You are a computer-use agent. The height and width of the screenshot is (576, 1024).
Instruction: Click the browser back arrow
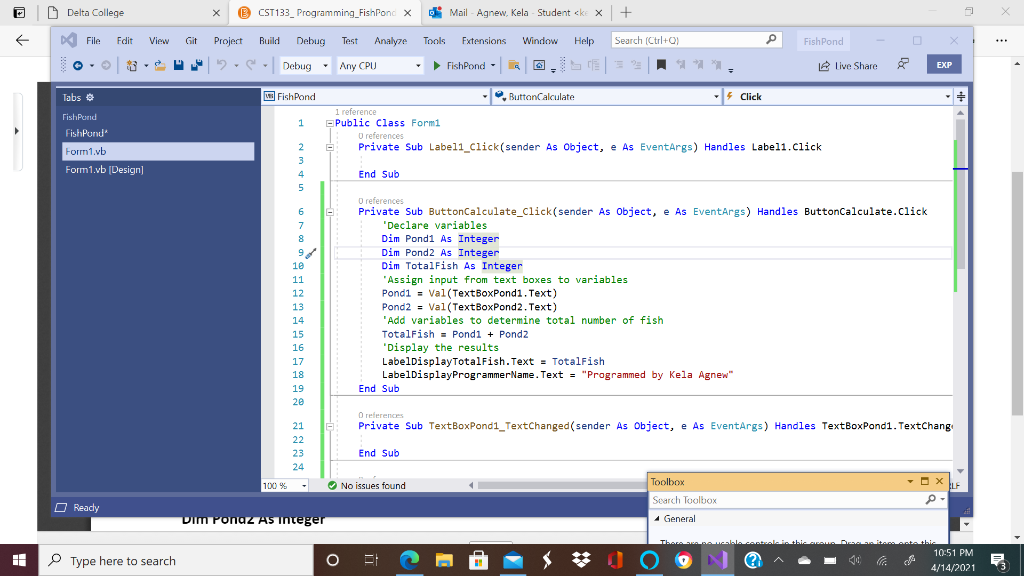click(22, 40)
